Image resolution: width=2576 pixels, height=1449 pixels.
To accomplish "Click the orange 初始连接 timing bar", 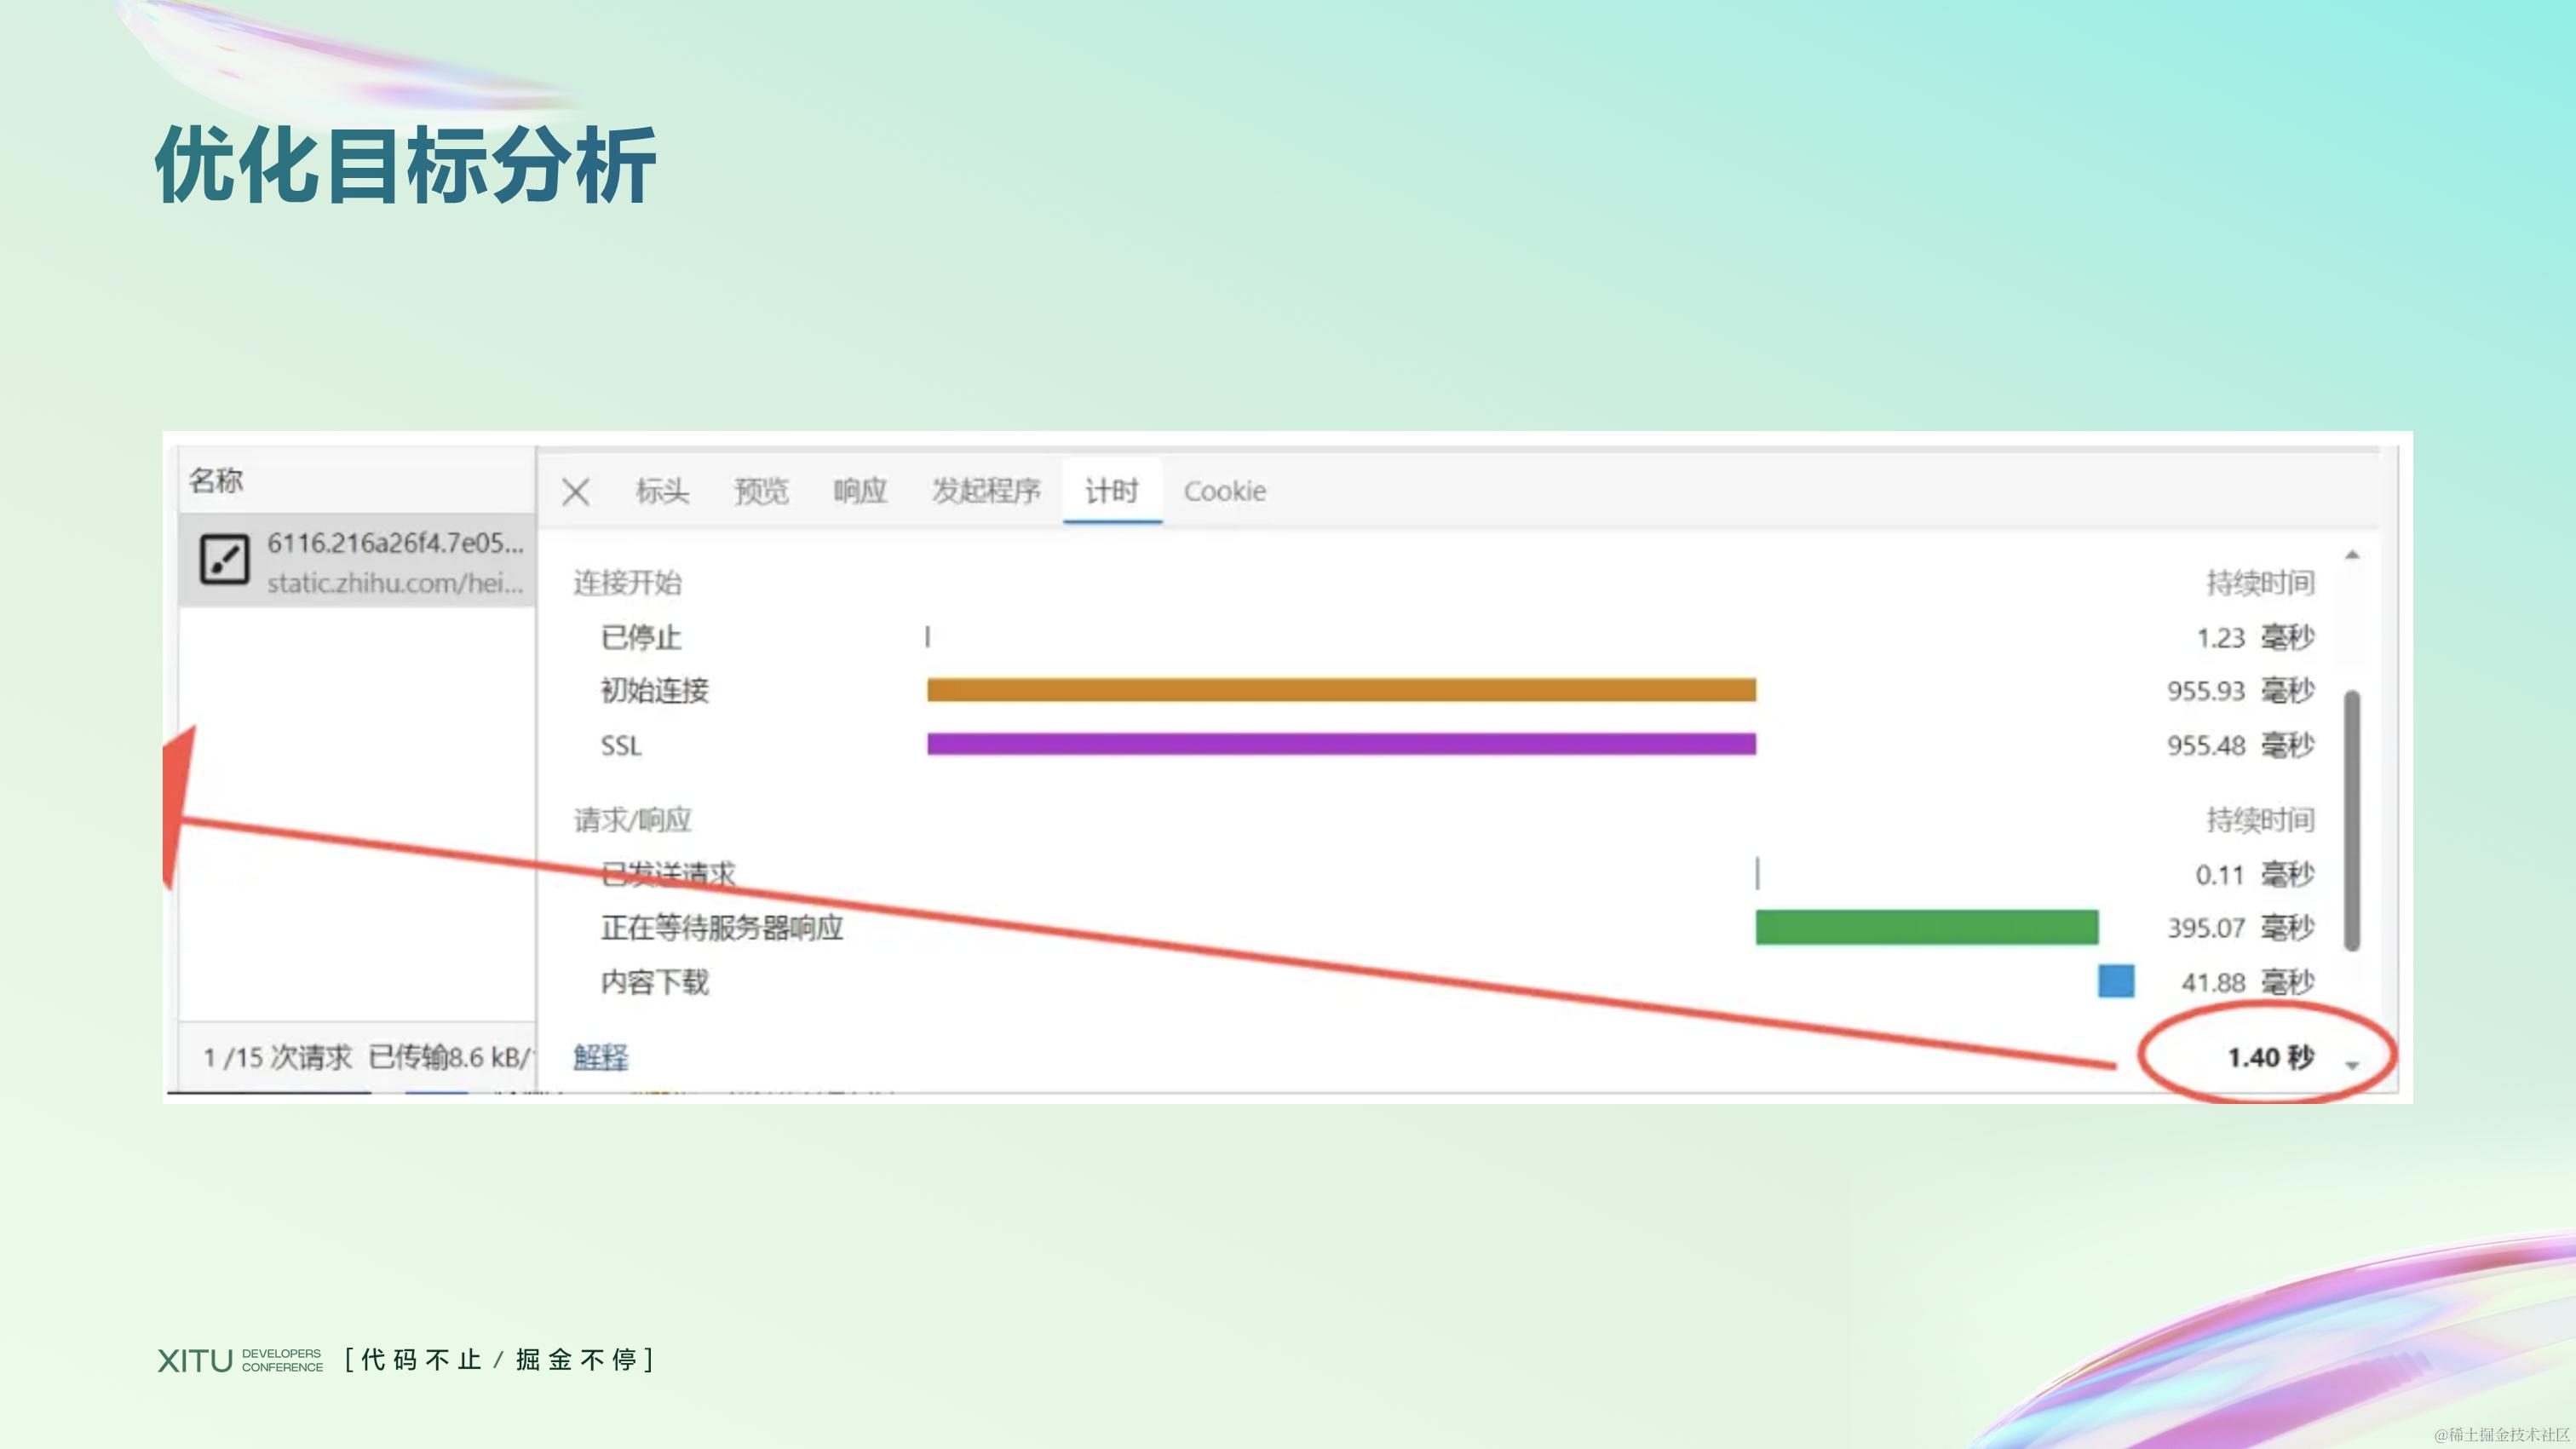I will click(1340, 690).
